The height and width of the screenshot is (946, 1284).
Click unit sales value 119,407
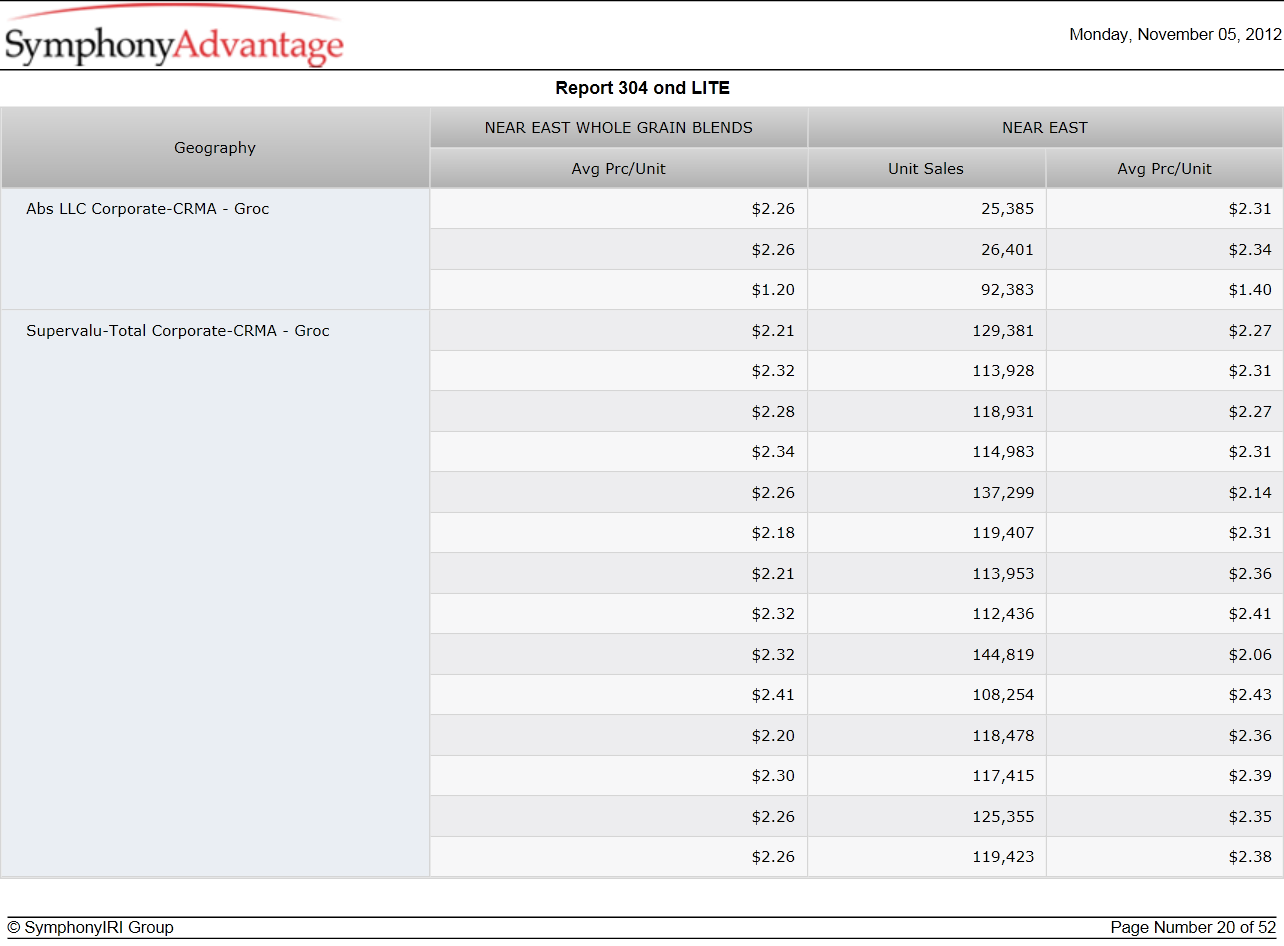coord(1003,533)
